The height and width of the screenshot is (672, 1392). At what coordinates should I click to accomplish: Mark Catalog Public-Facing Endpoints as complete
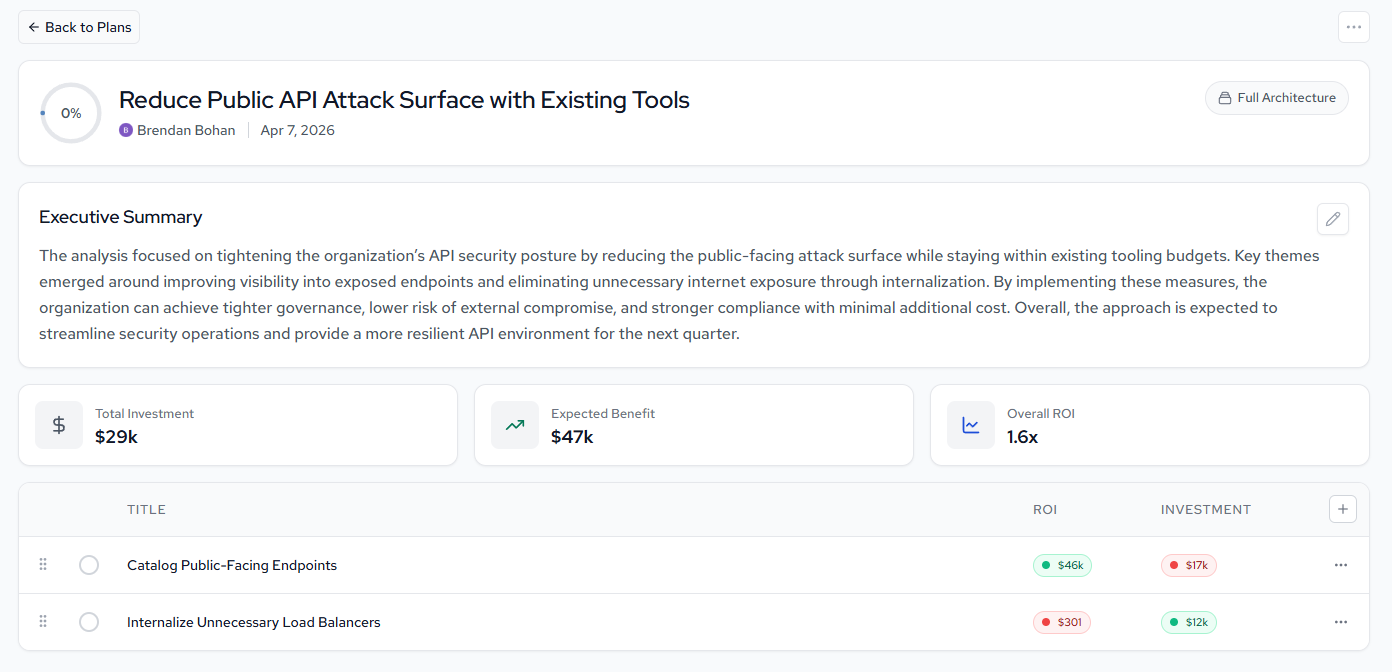tap(89, 565)
